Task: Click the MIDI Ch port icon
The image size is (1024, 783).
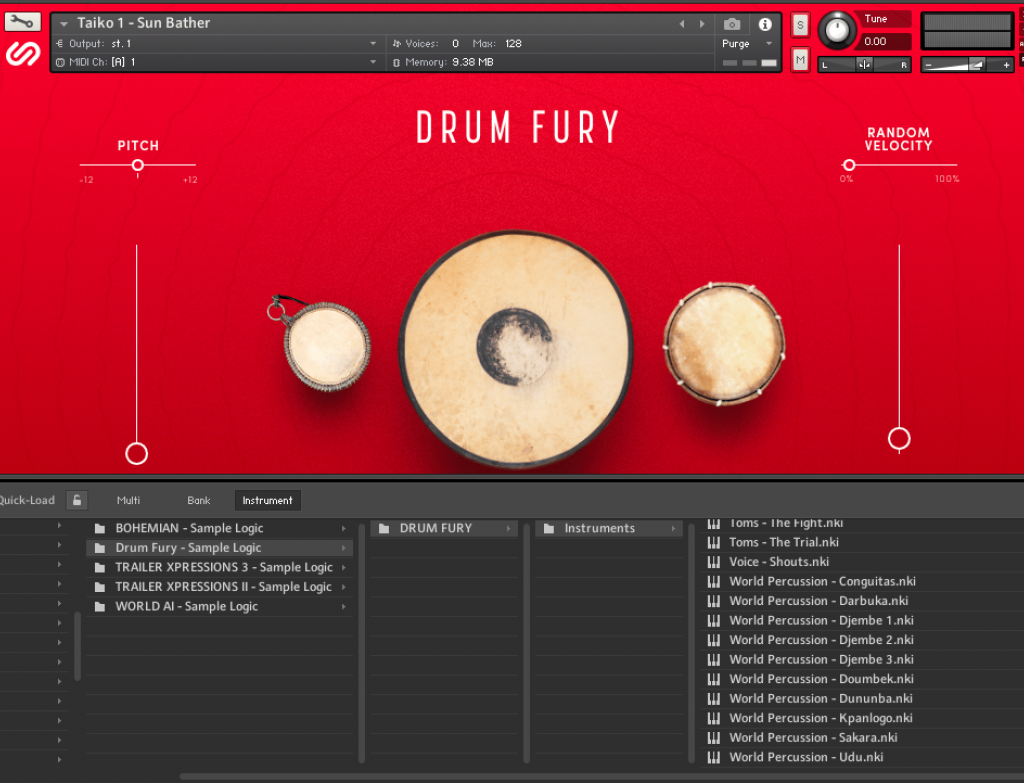Action: click(60, 63)
